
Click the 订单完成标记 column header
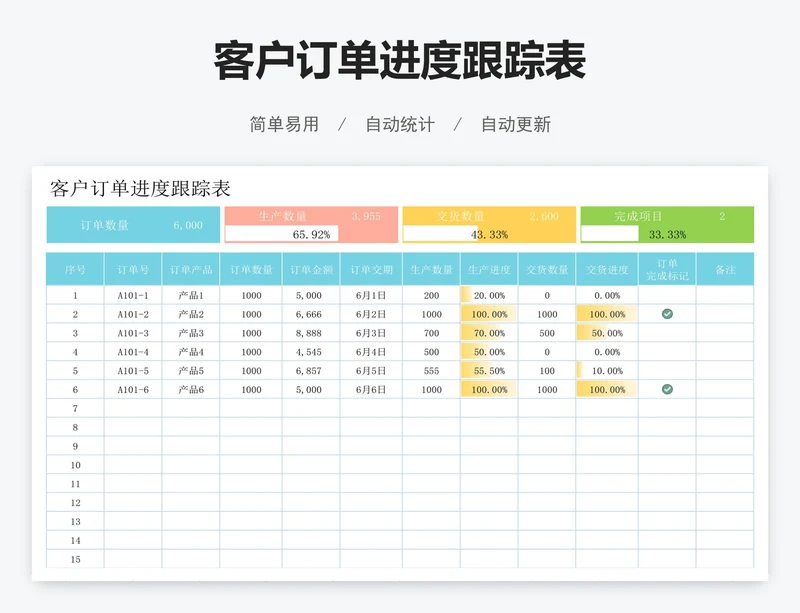667,269
